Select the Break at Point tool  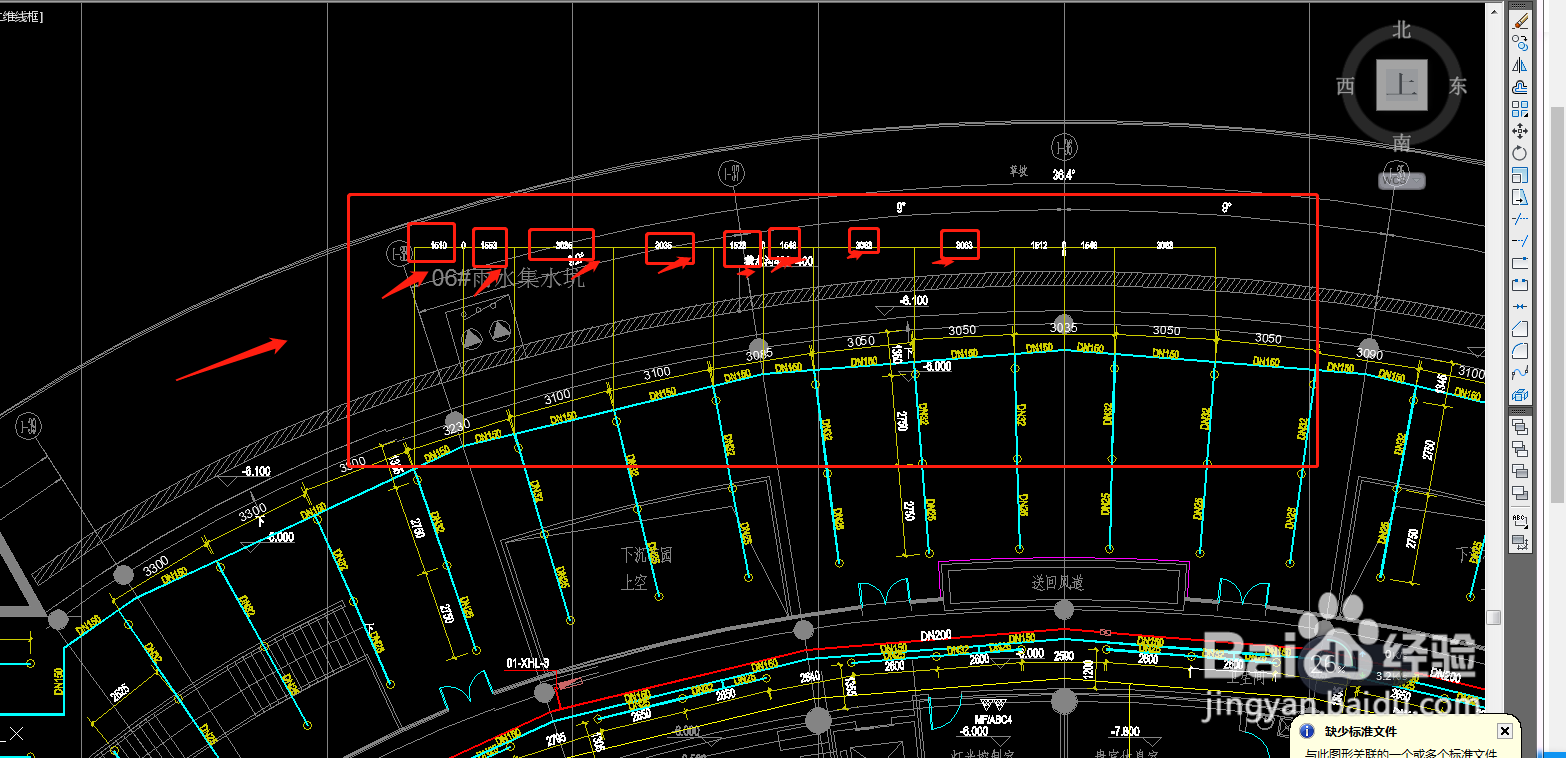coord(1520,262)
